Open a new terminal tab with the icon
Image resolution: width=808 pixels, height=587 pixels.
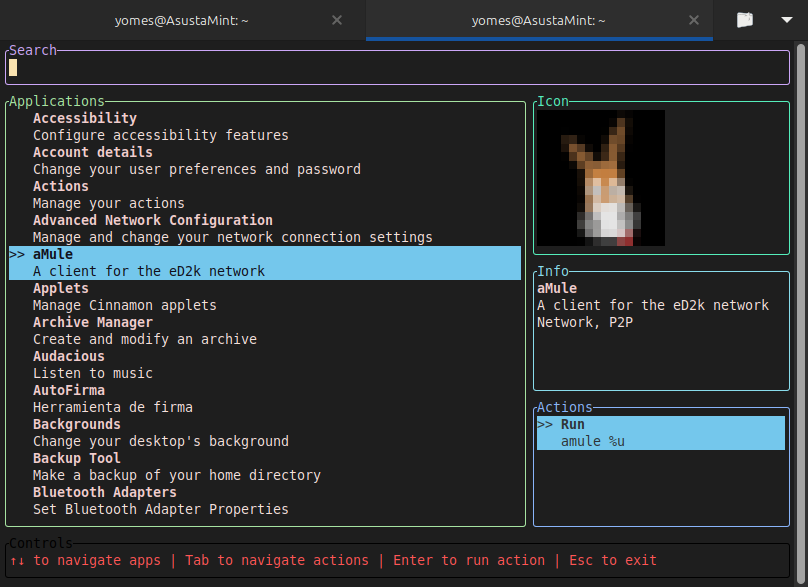745,20
